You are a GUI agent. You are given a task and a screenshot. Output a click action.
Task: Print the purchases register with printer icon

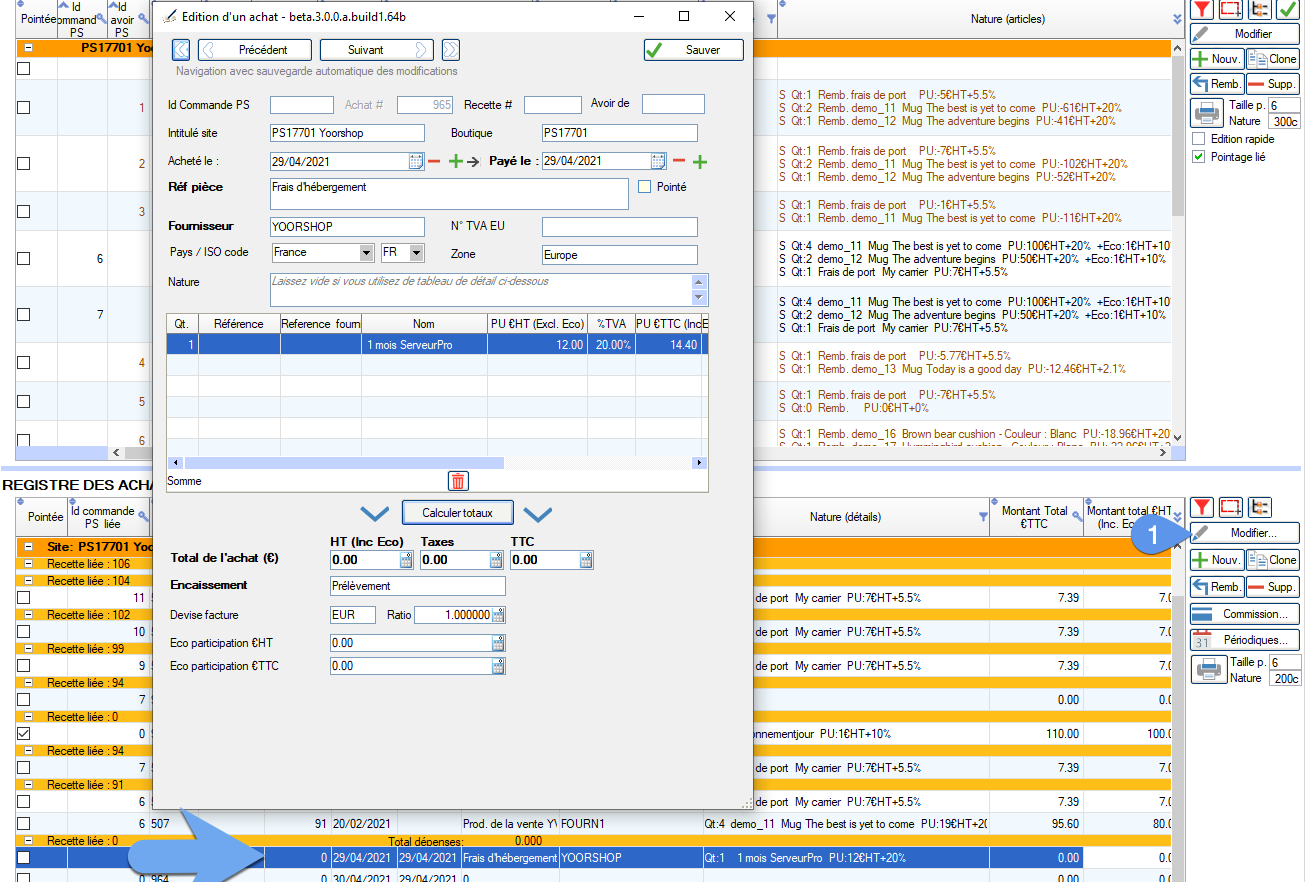click(1208, 669)
